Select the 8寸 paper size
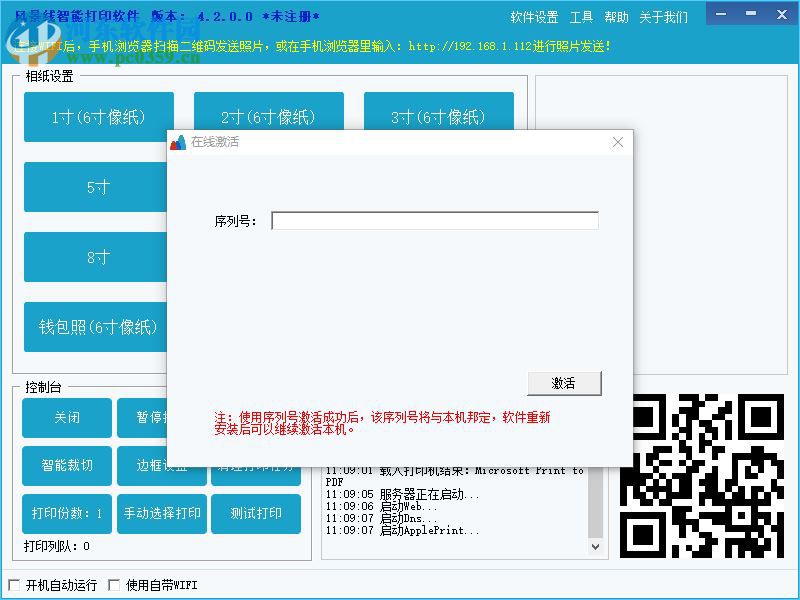The image size is (800, 600). (95, 257)
